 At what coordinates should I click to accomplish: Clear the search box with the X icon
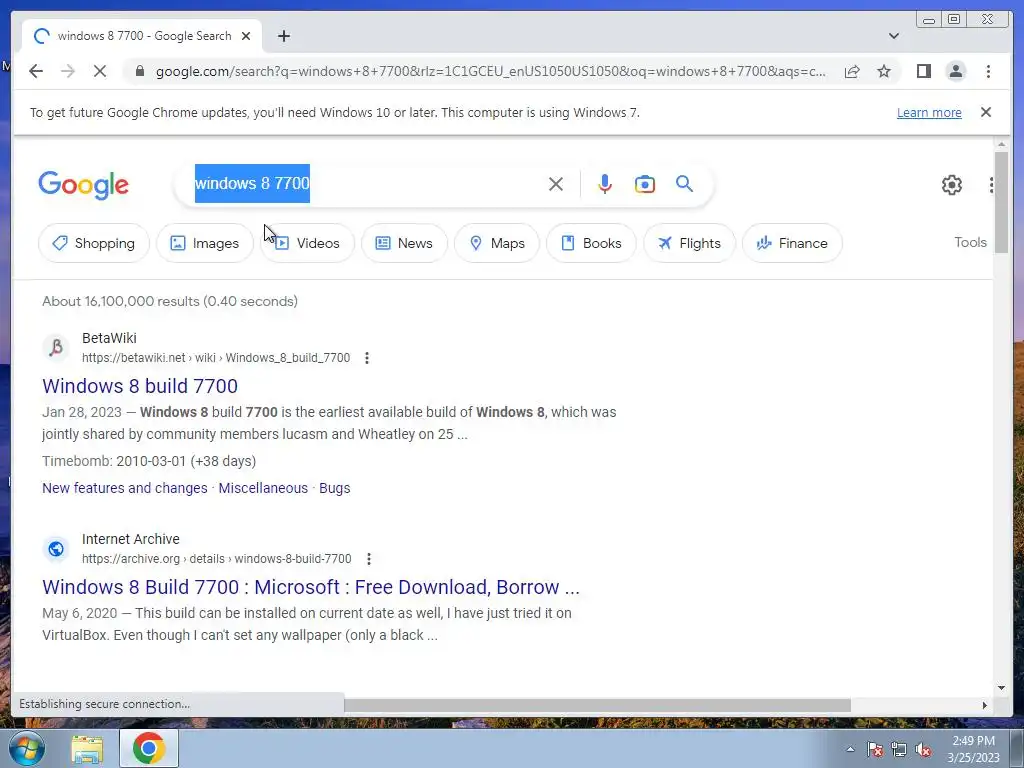pos(556,184)
